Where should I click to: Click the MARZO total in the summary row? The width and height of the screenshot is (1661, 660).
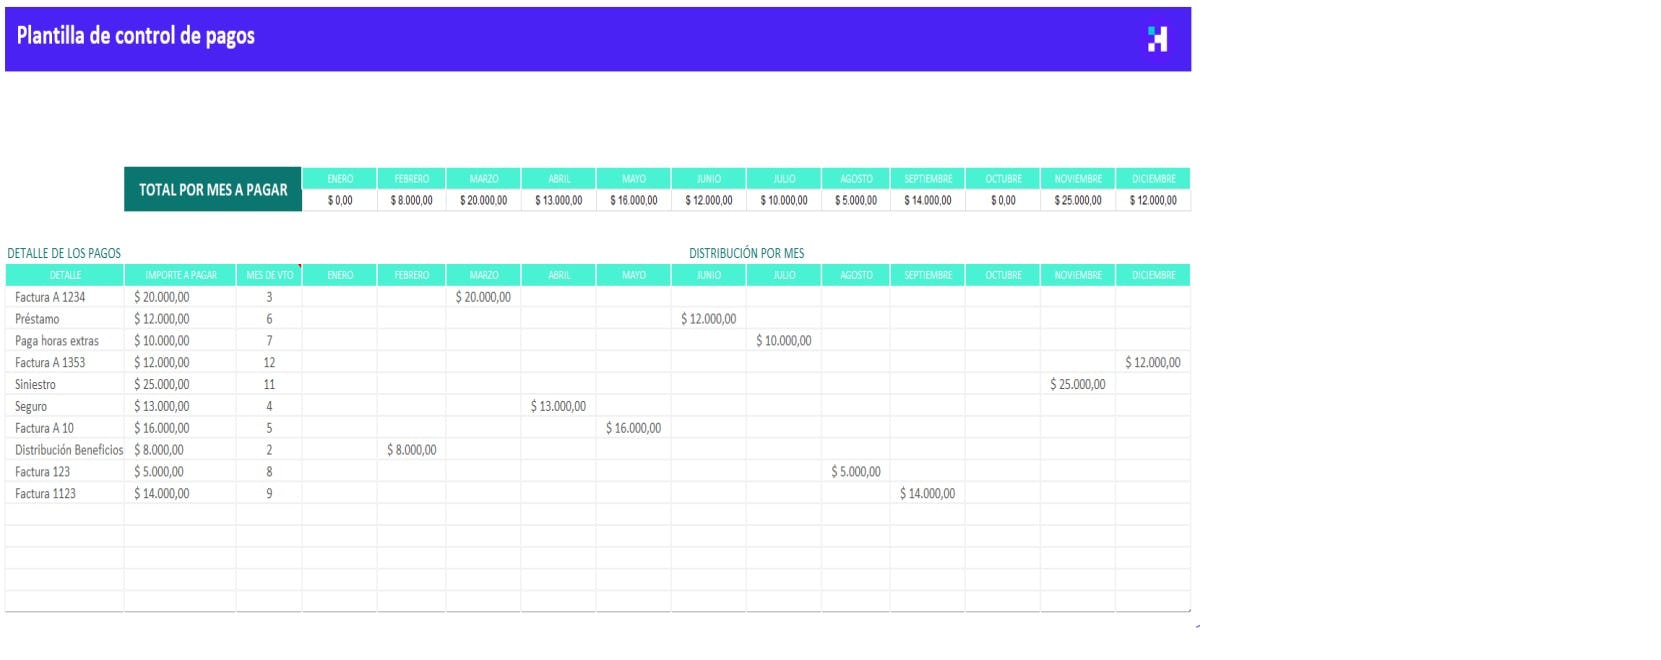484,200
